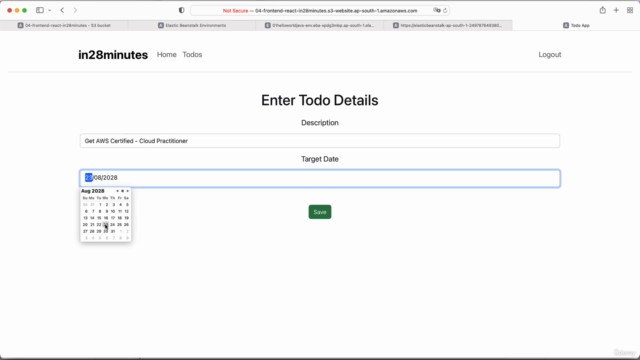Pick date 21 in the calendar
Viewport: 640px width, 360px height.
click(92, 224)
